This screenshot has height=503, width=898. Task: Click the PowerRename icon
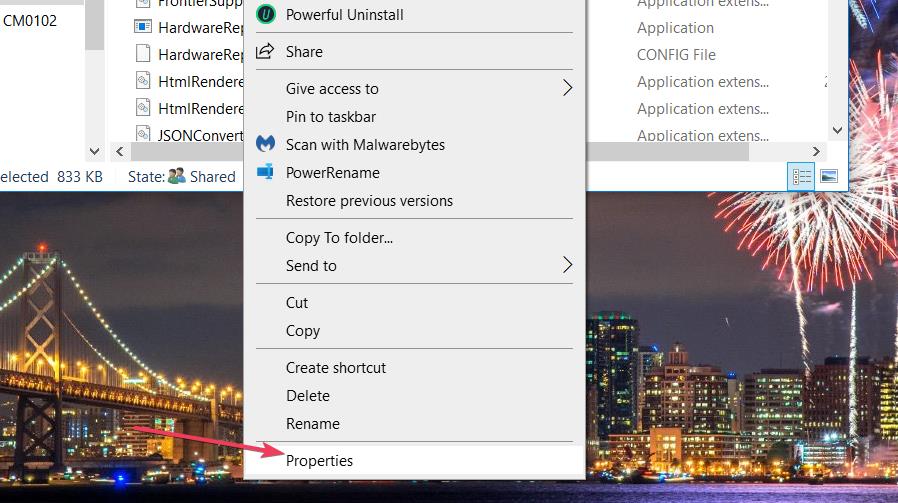pyautogui.click(x=265, y=172)
